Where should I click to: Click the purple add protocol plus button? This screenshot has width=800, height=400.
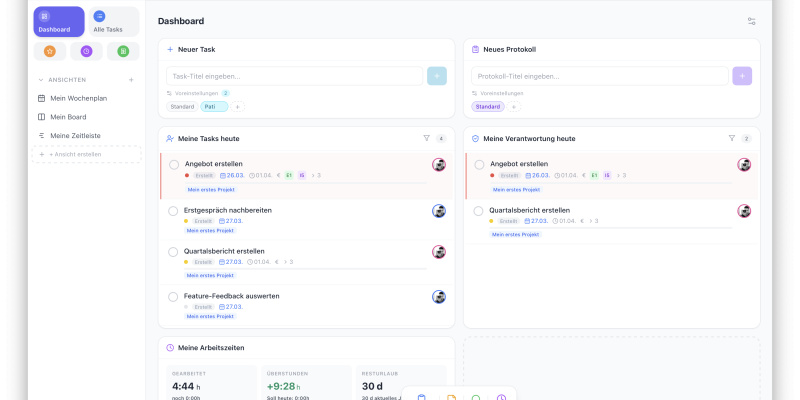click(742, 76)
